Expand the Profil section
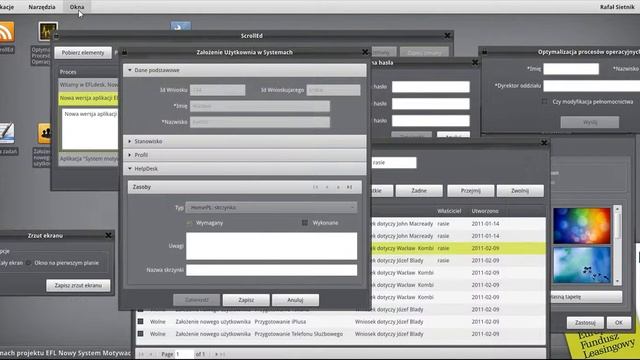 pyautogui.click(x=244, y=155)
